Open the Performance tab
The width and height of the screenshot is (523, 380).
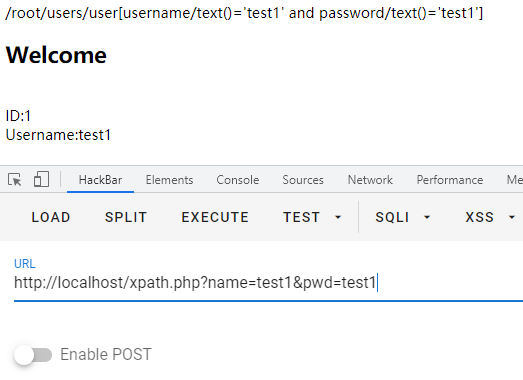point(450,180)
